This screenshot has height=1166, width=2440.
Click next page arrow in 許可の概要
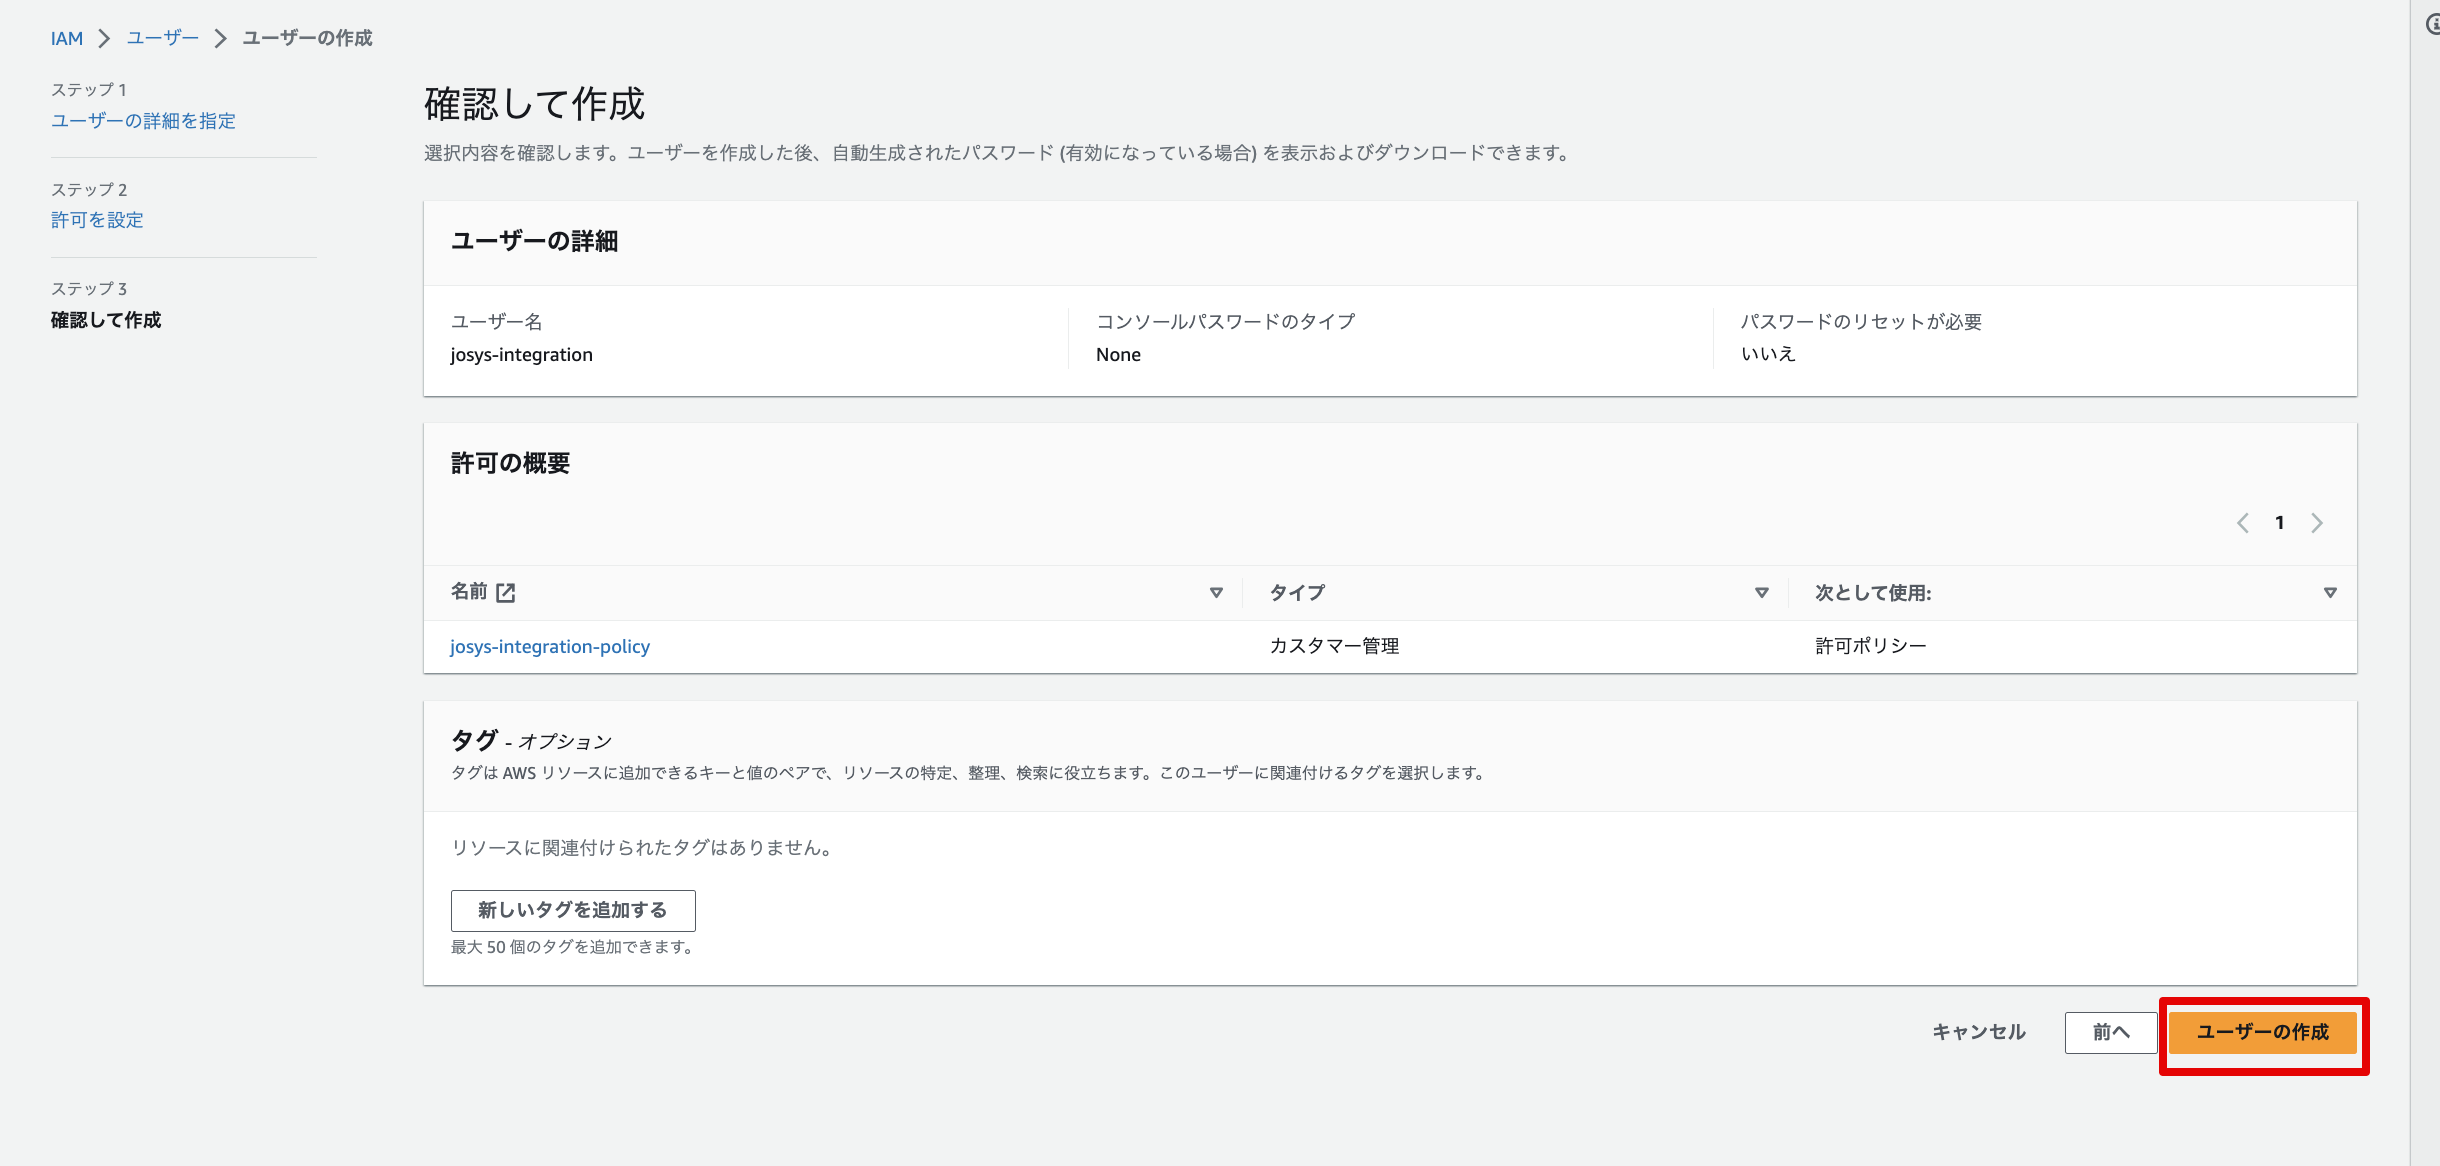click(2317, 523)
